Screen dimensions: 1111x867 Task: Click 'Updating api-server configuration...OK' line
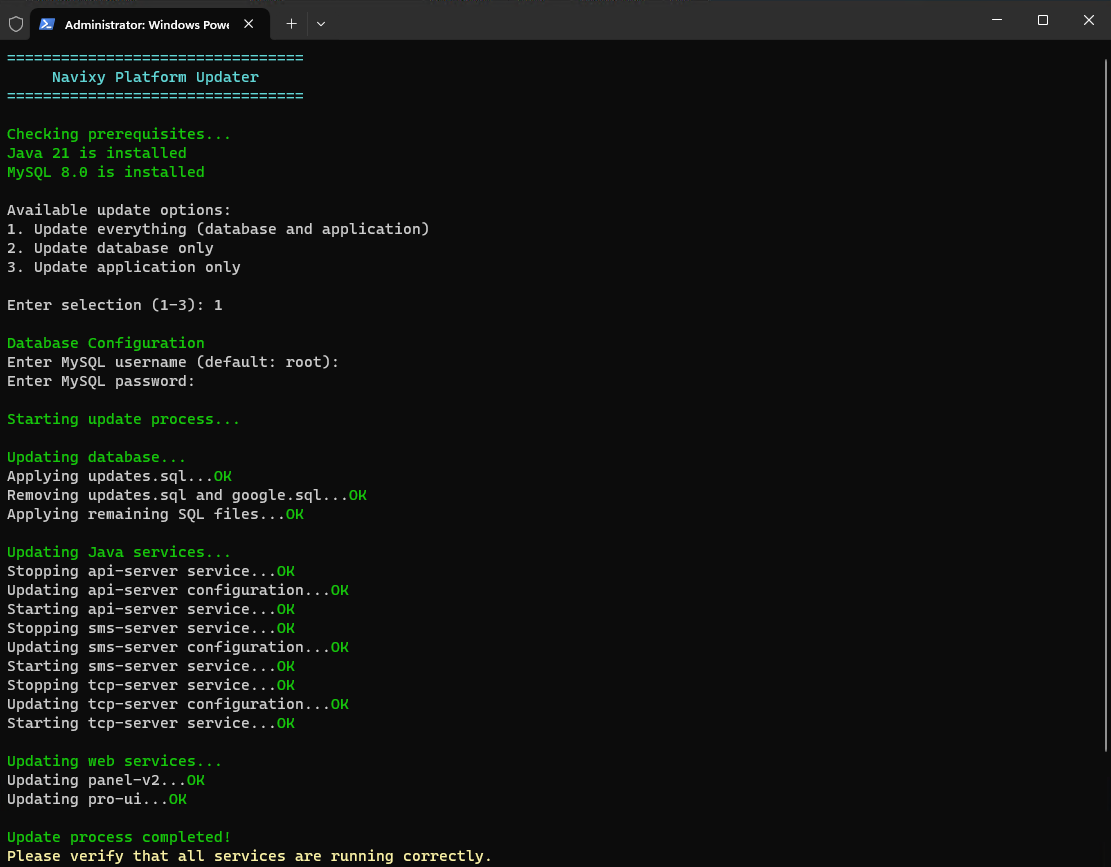178,590
